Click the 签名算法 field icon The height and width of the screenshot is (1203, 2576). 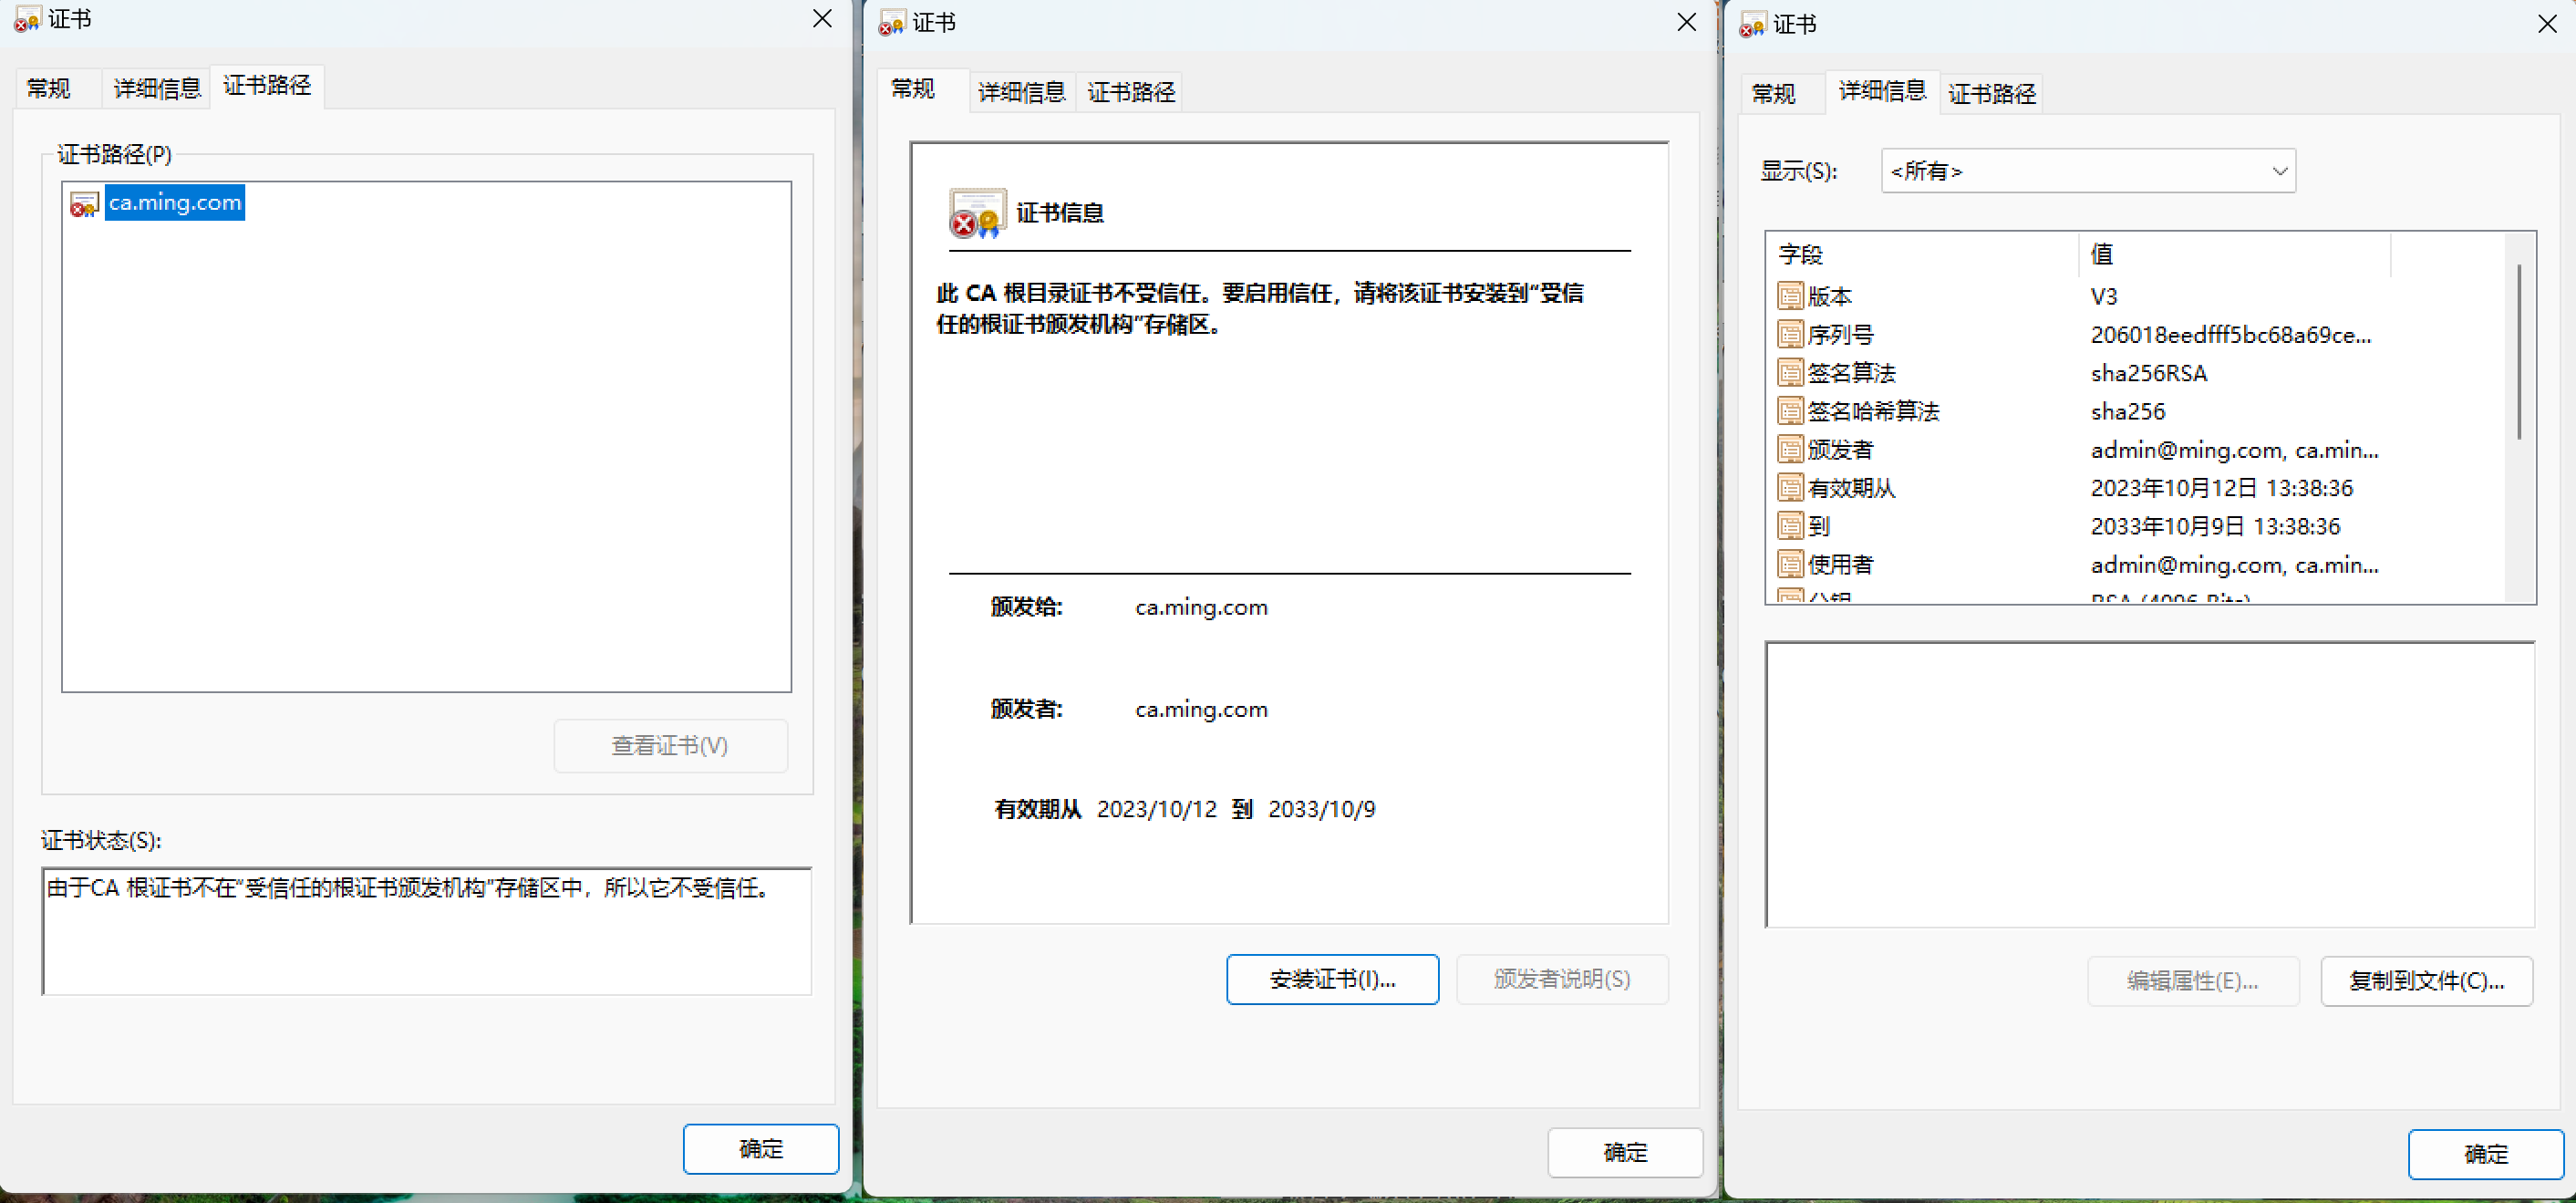point(1790,372)
